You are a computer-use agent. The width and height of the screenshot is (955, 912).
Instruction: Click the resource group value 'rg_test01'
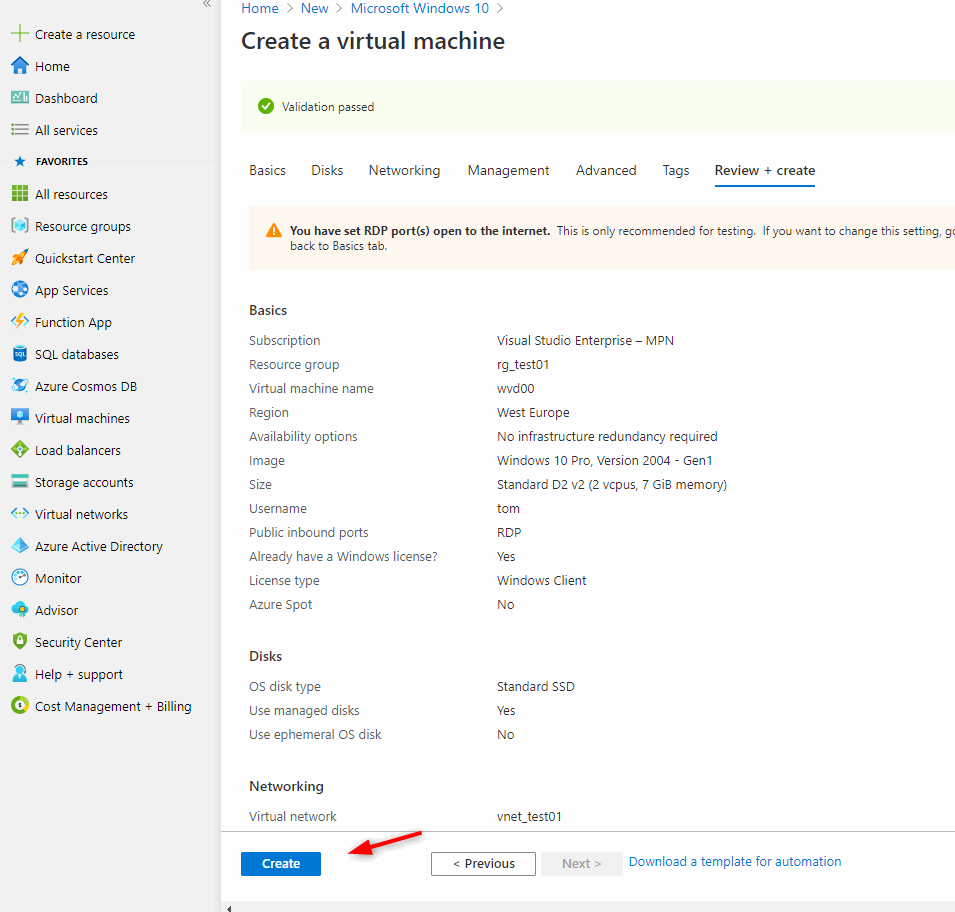click(x=523, y=364)
